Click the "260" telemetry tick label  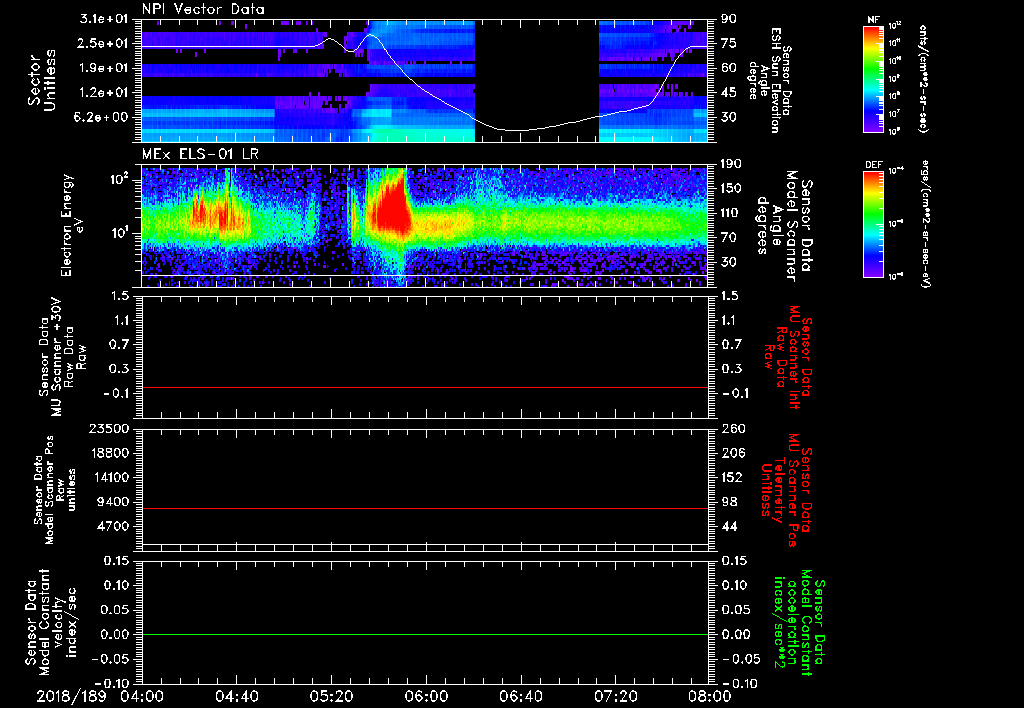[x=732, y=429]
